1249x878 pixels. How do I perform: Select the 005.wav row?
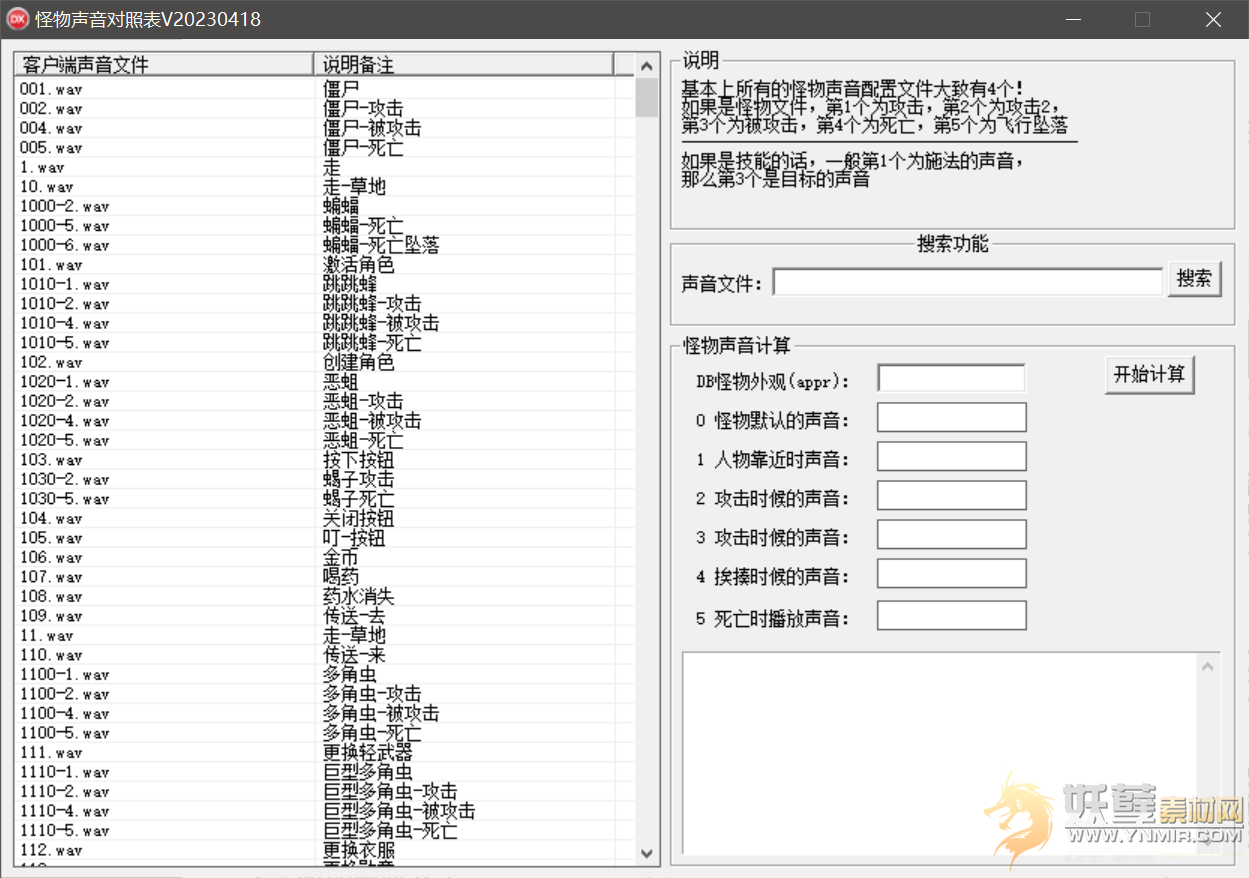(325, 147)
